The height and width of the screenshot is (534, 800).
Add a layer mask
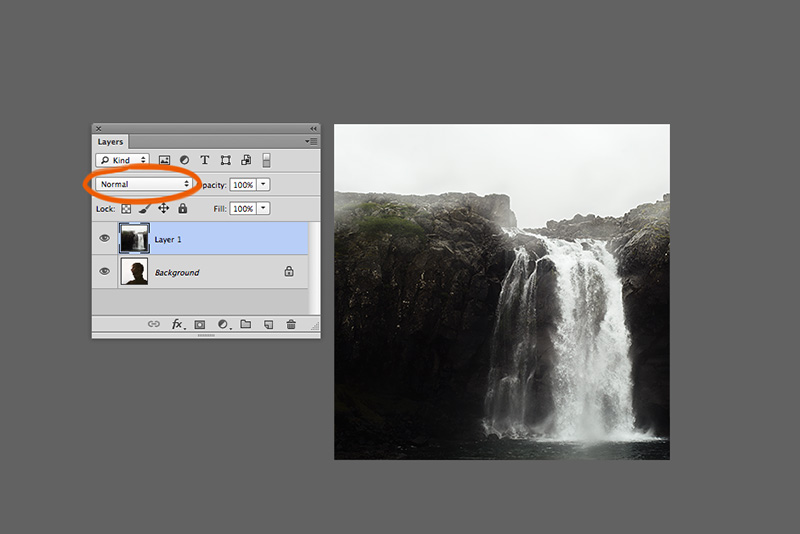point(199,324)
